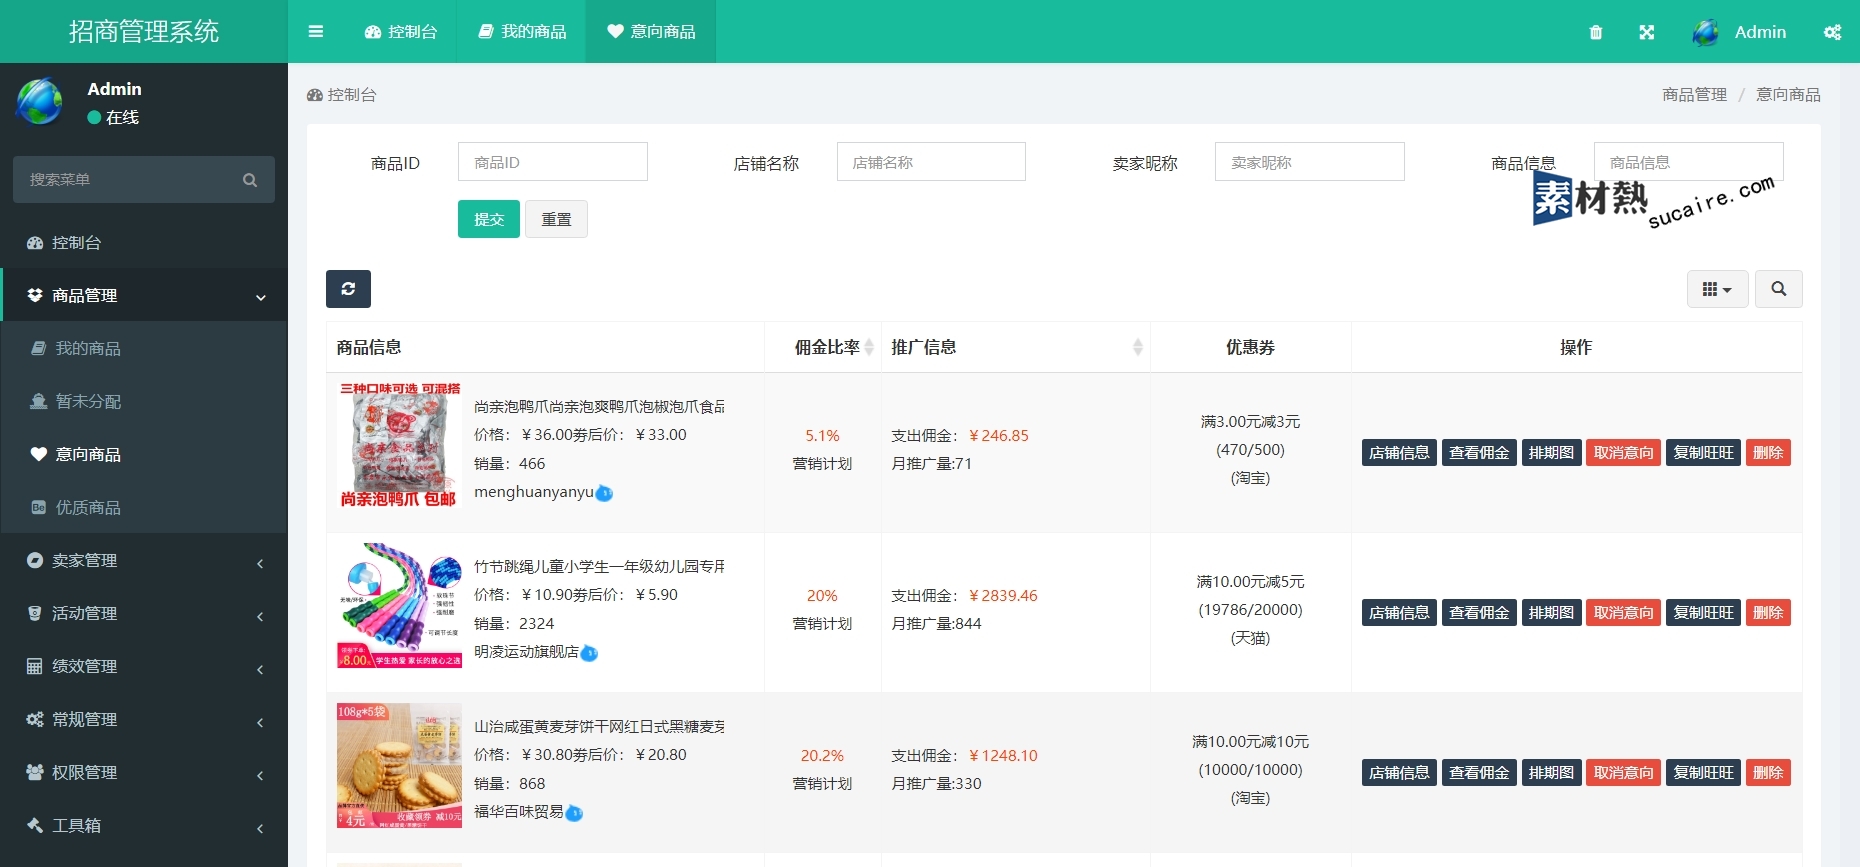Expand the 绩效管理 sidebar menu
This screenshot has width=1860, height=867.
(144, 666)
